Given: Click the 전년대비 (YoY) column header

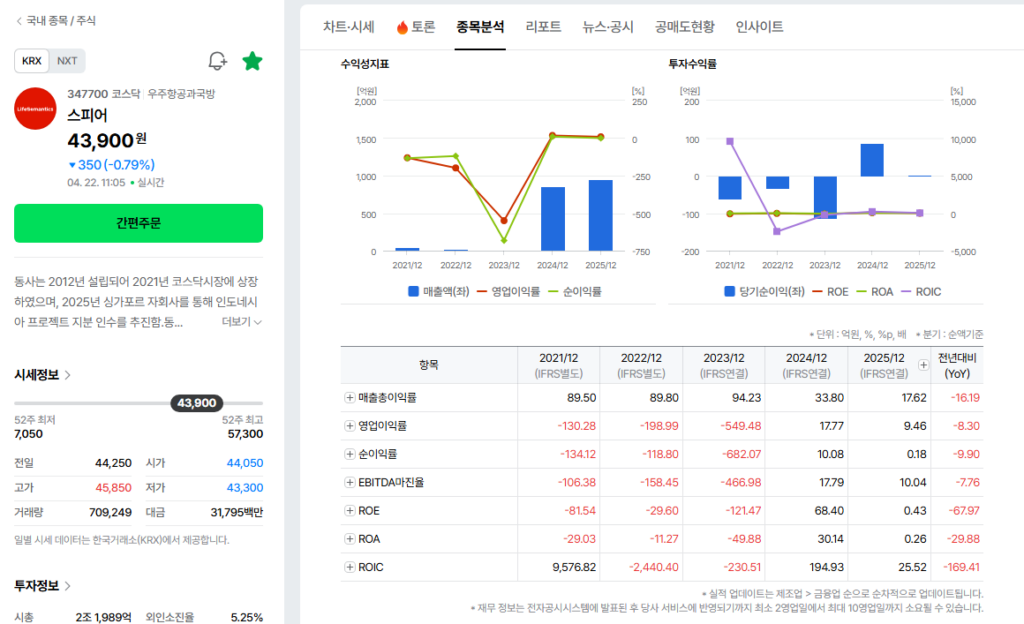Looking at the screenshot, I should coord(957,366).
